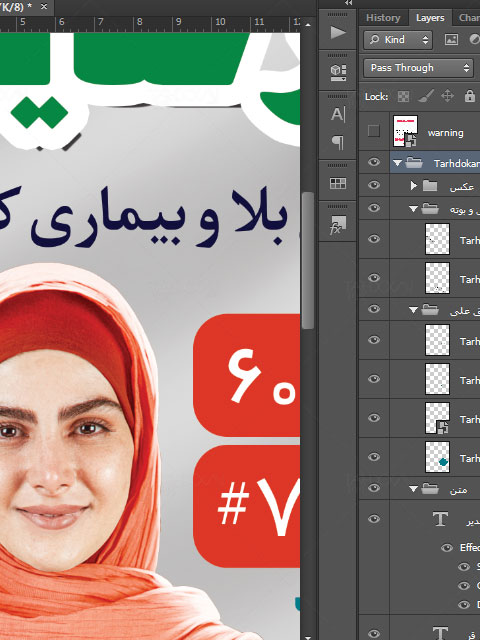Hide the top text layer in متن group
Image resolution: width=480 pixels, height=640 pixels.
coord(373,519)
